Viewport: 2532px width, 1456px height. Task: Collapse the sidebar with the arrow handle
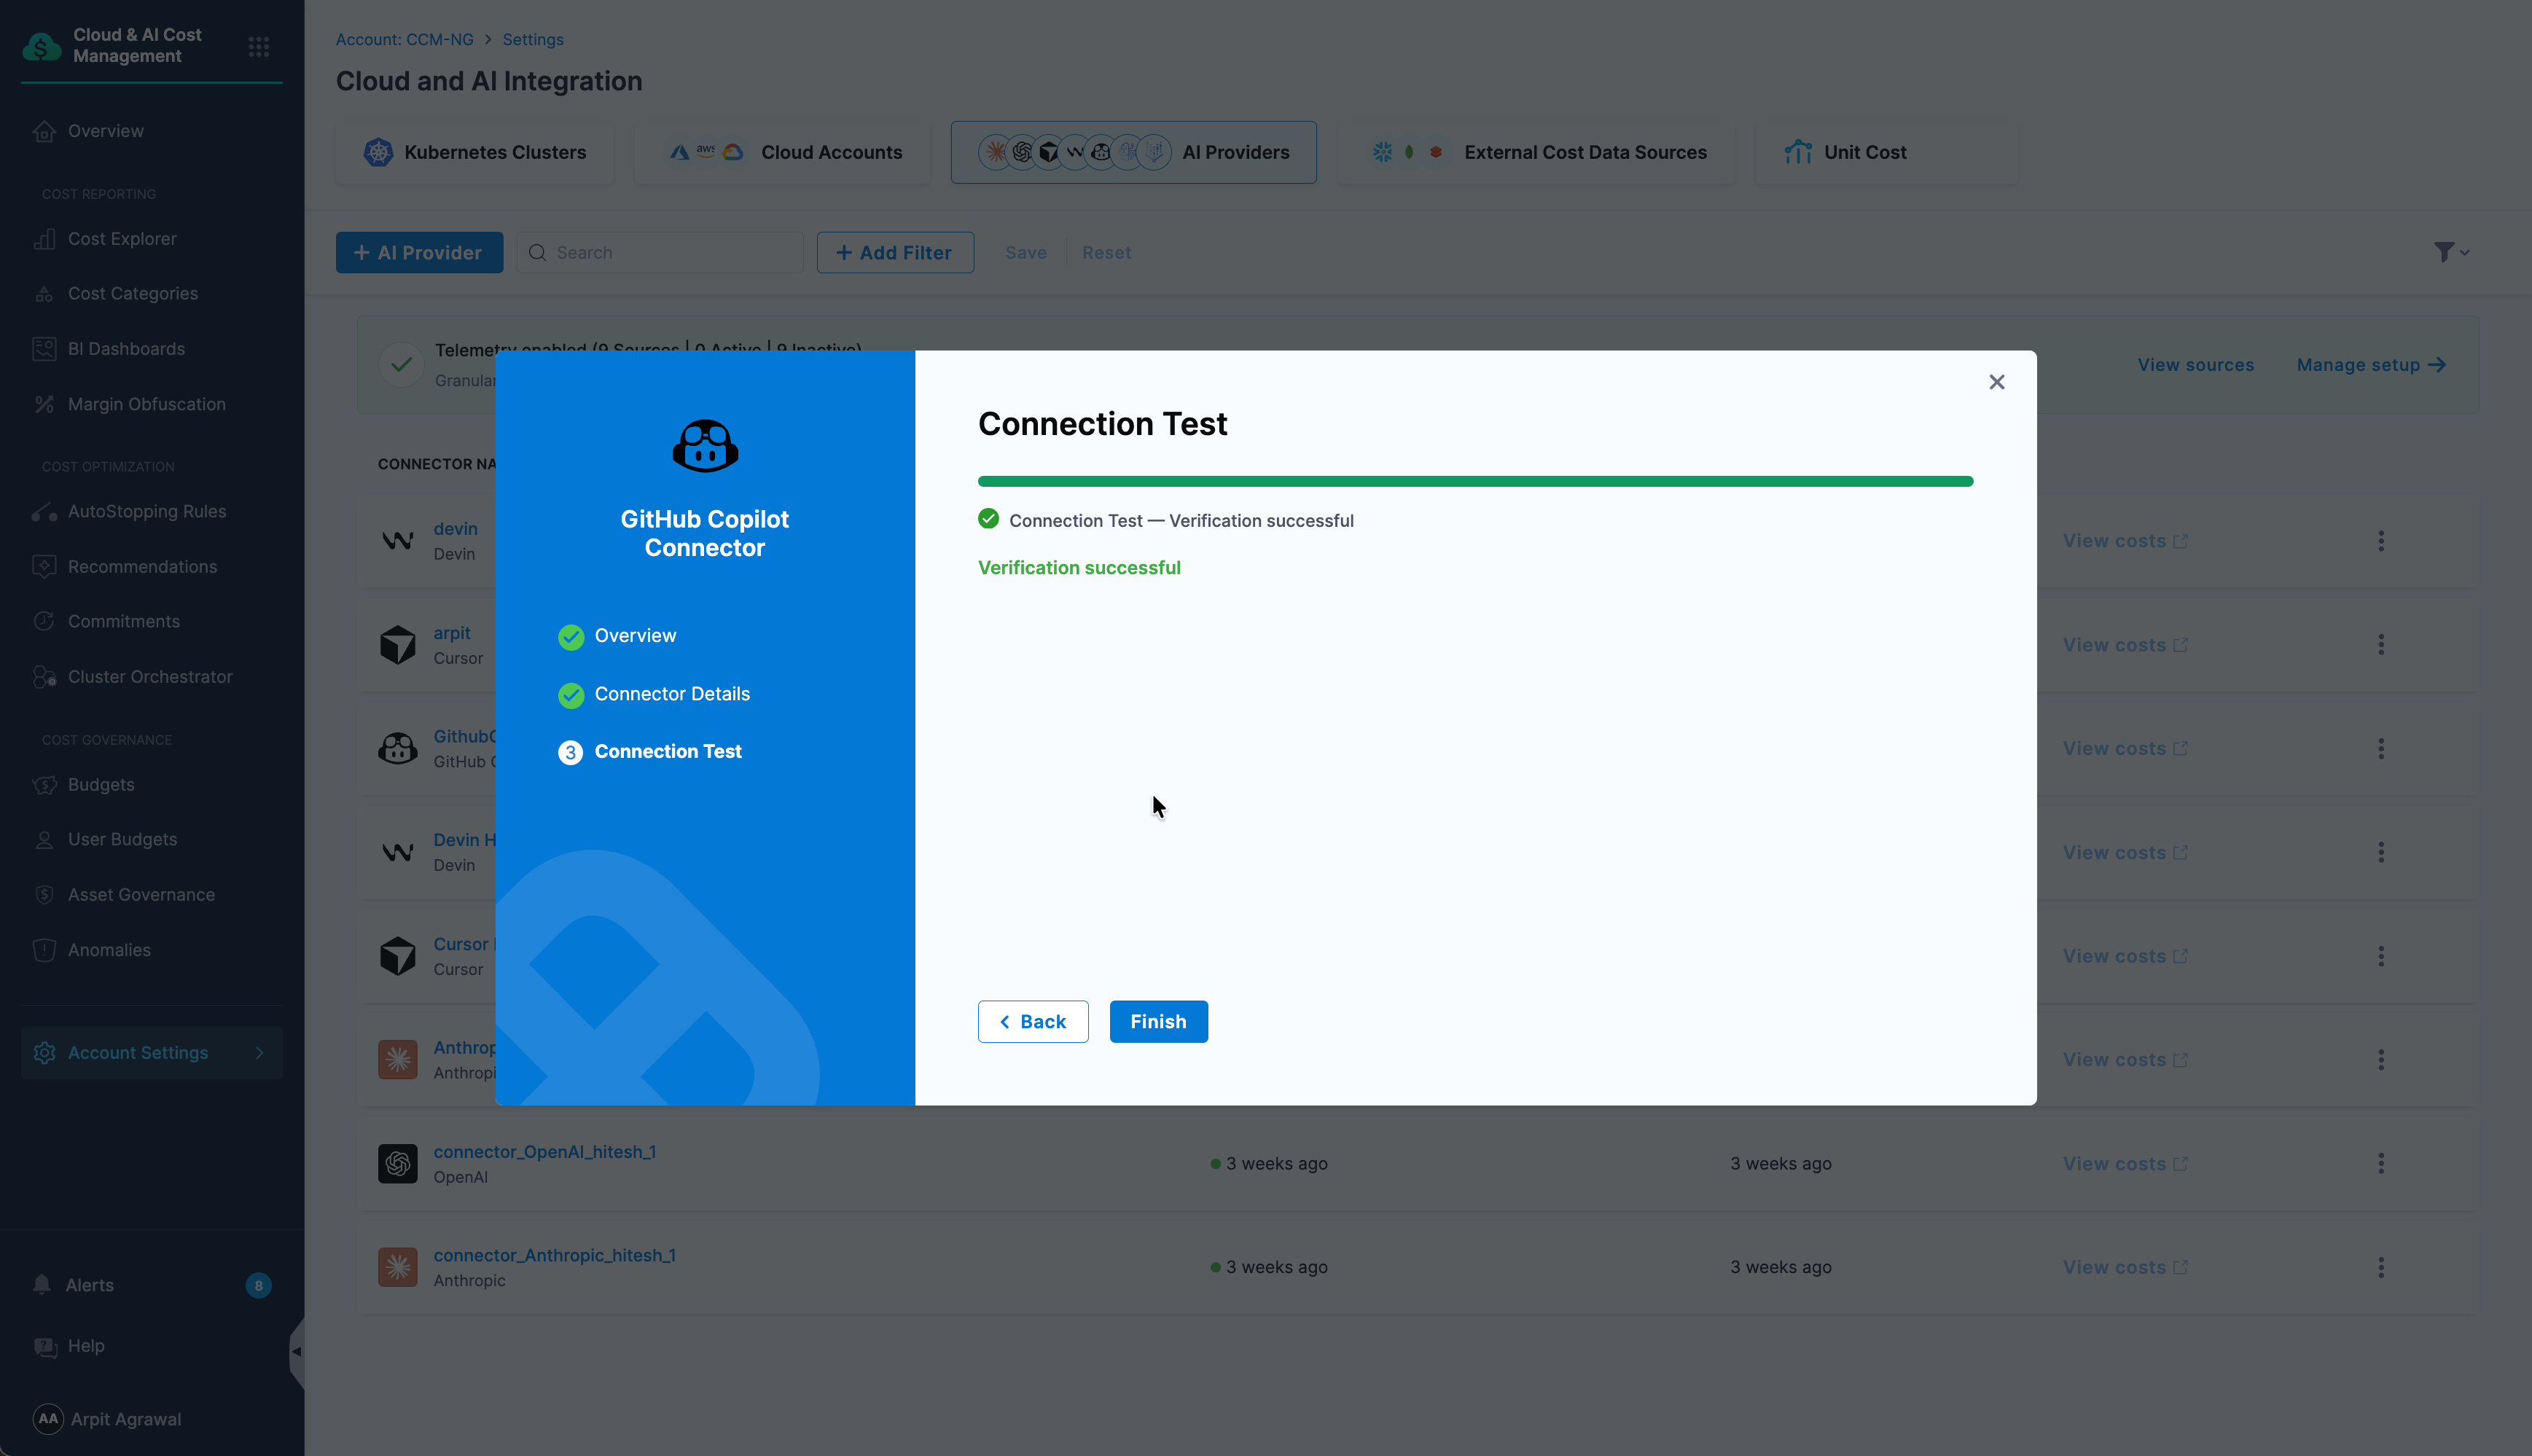[x=296, y=1352]
